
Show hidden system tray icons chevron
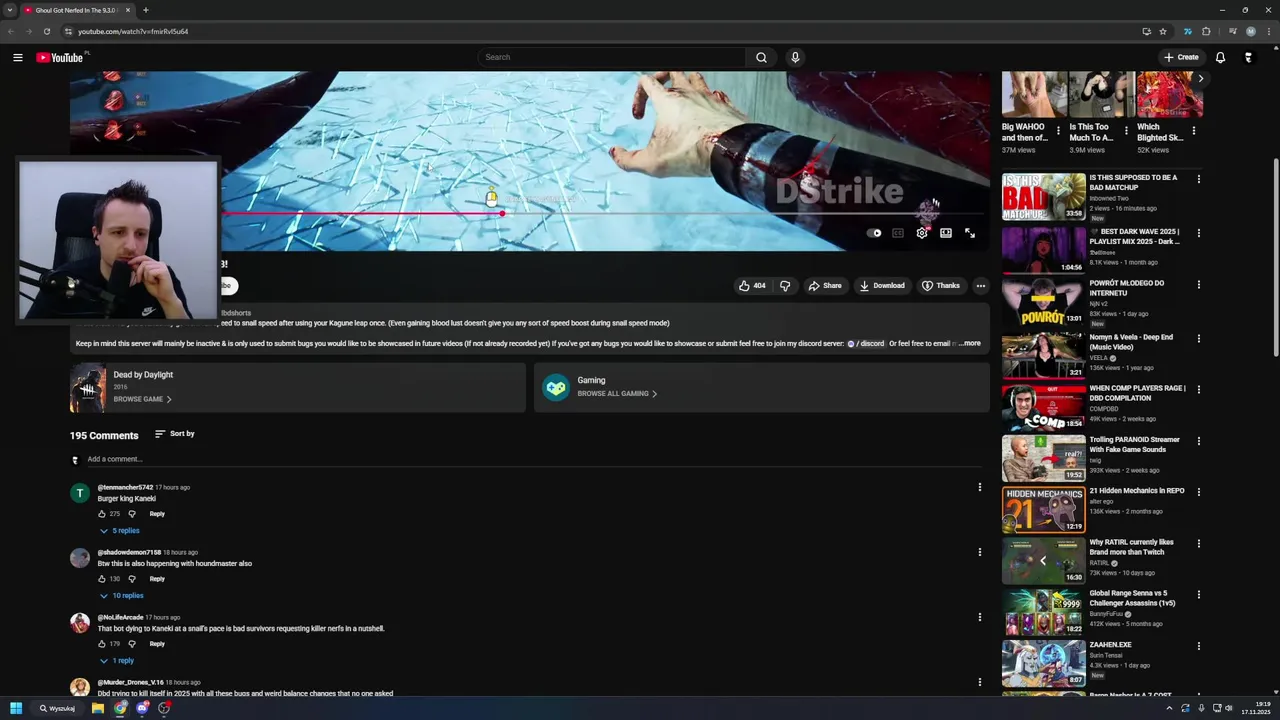pyautogui.click(x=1169, y=708)
